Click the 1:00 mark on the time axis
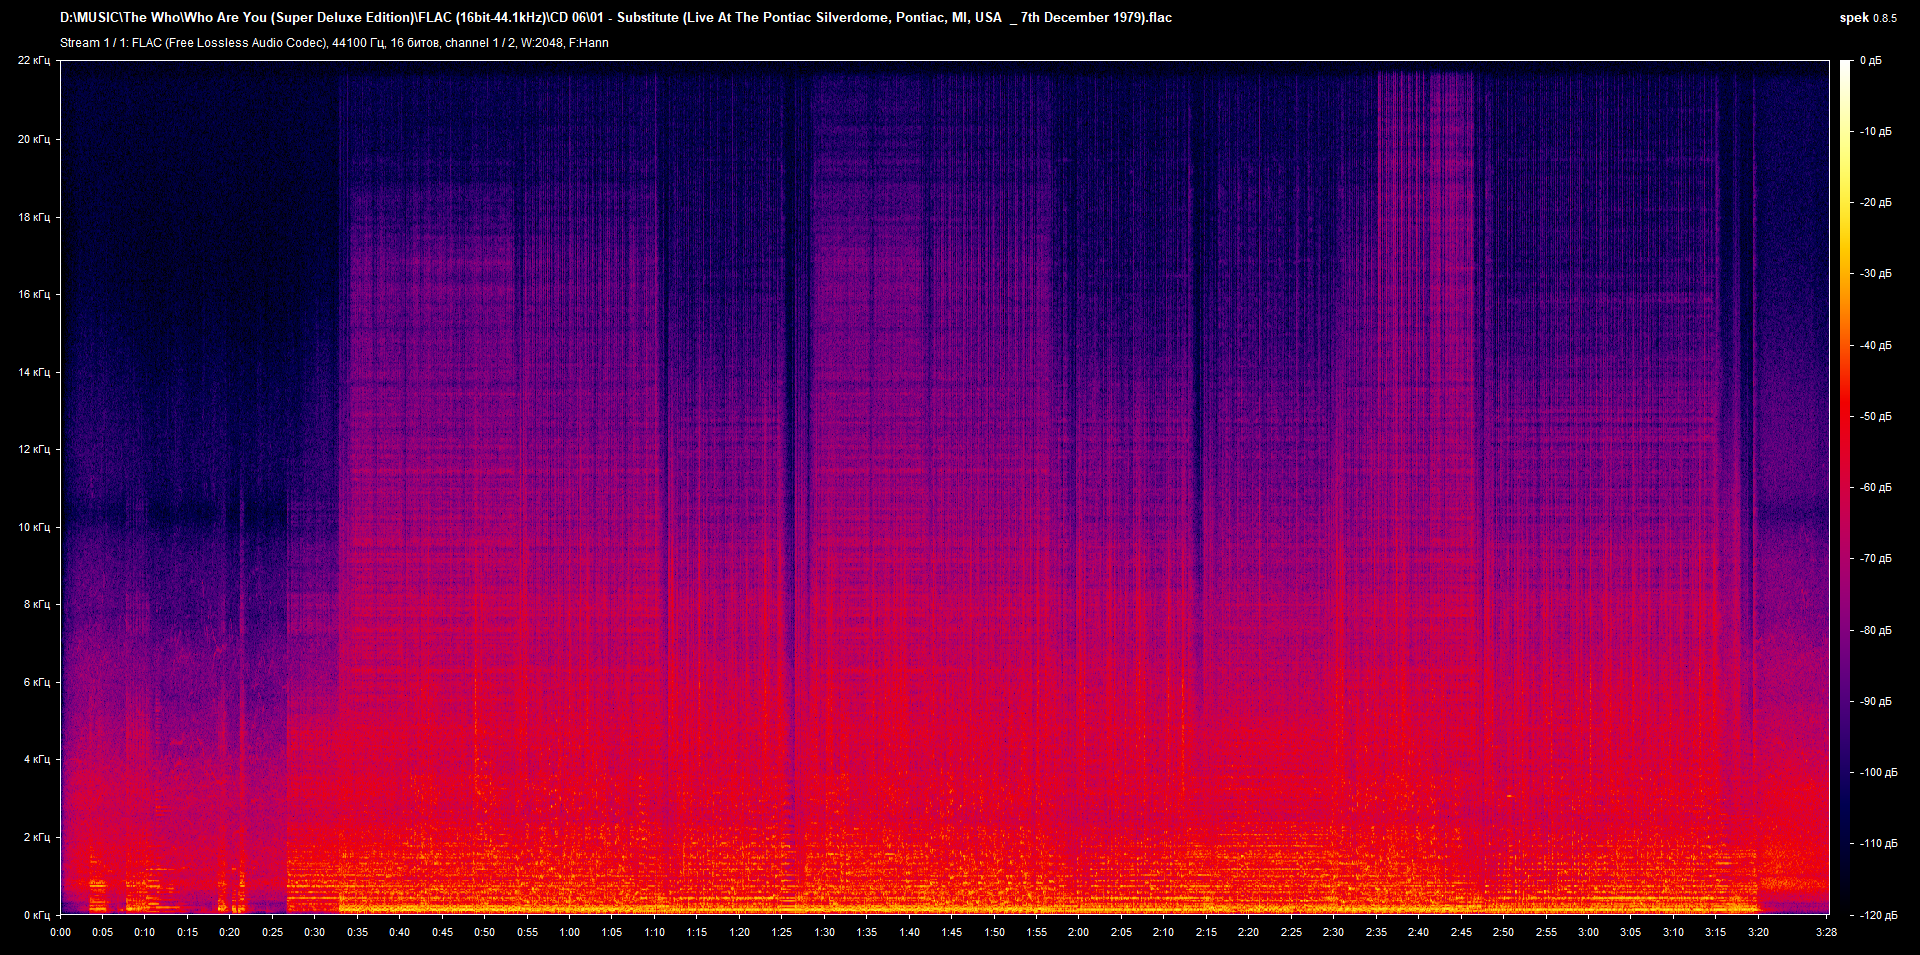Image resolution: width=1920 pixels, height=955 pixels. 569,932
